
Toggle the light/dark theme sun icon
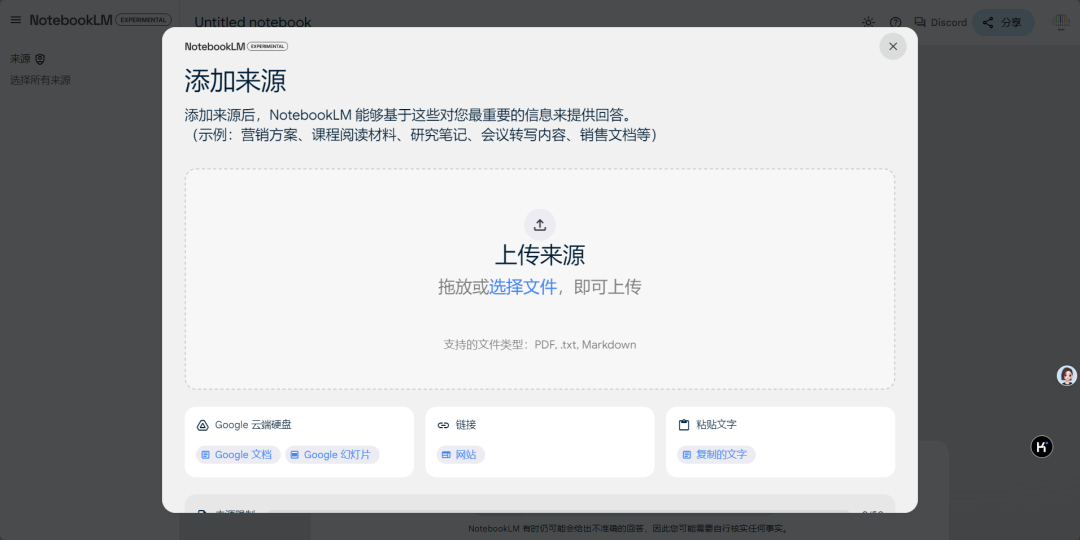click(x=868, y=22)
